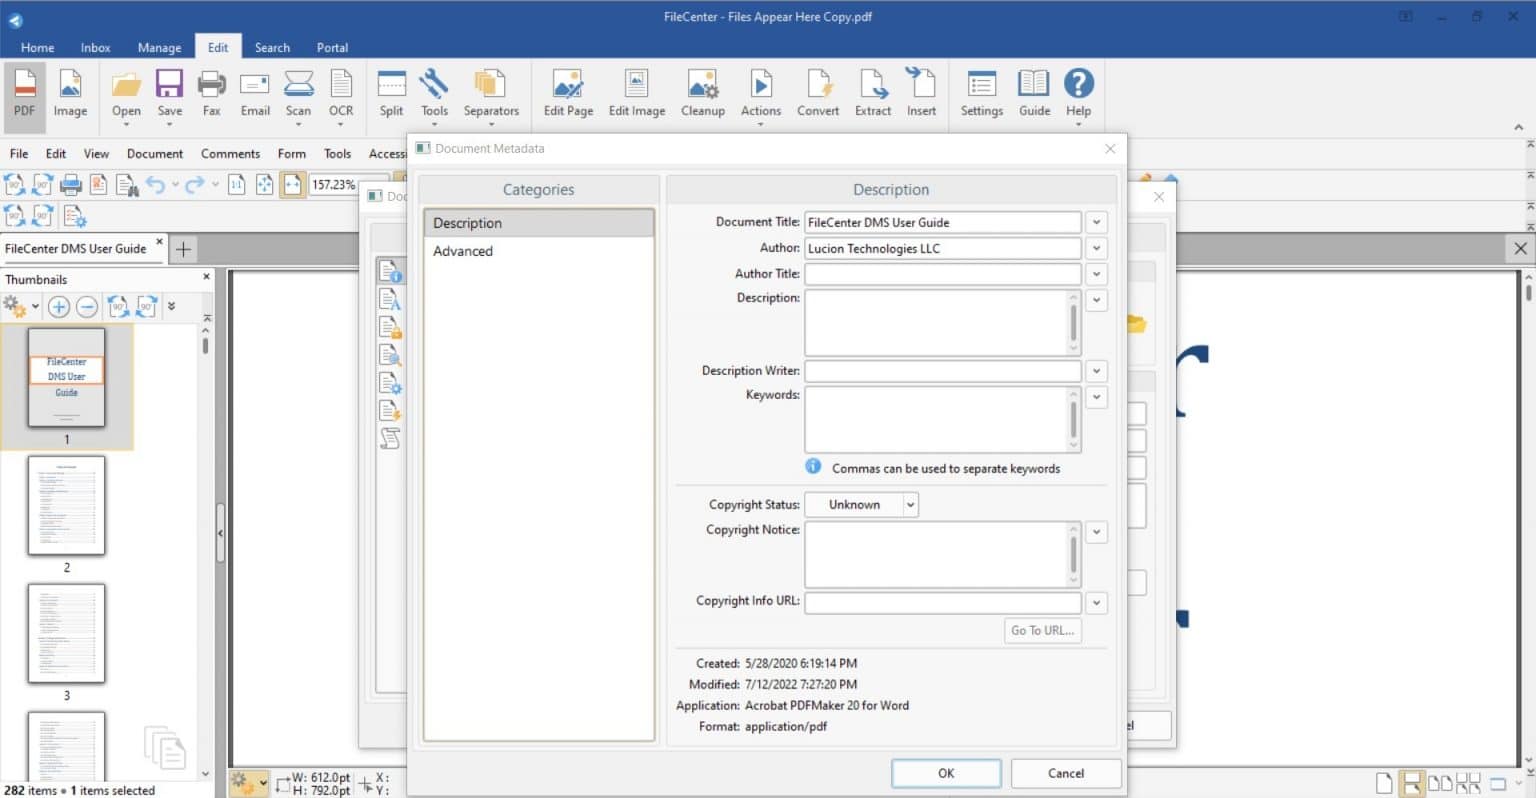The height and width of the screenshot is (798, 1536).
Task: Click the Print icon in the PDF toolbar
Action: (70, 184)
